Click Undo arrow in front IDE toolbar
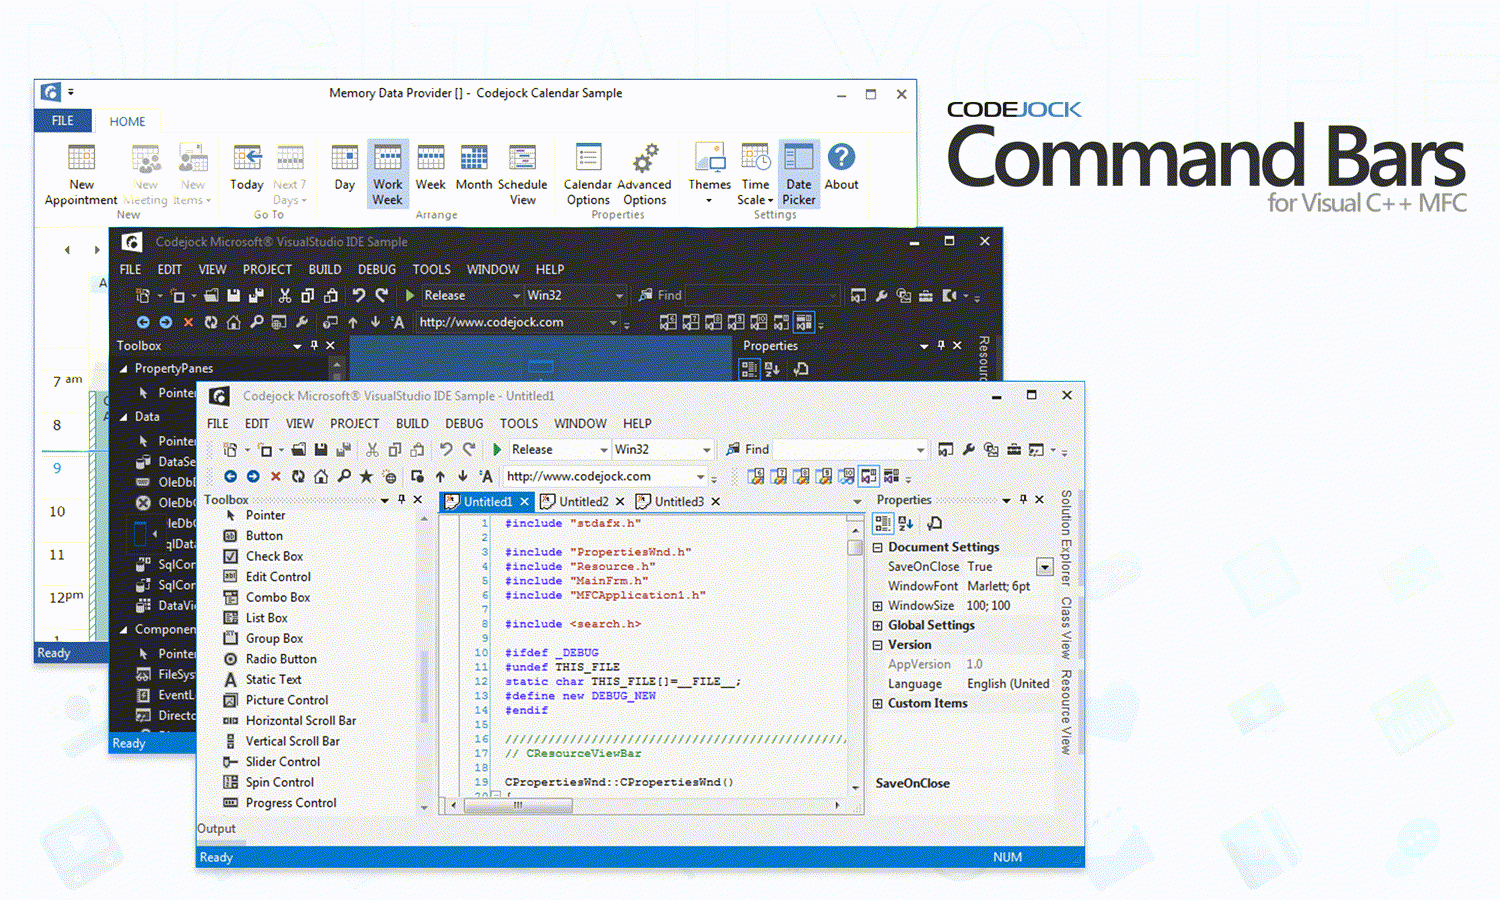Image resolution: width=1500 pixels, height=900 pixels. tap(446, 450)
